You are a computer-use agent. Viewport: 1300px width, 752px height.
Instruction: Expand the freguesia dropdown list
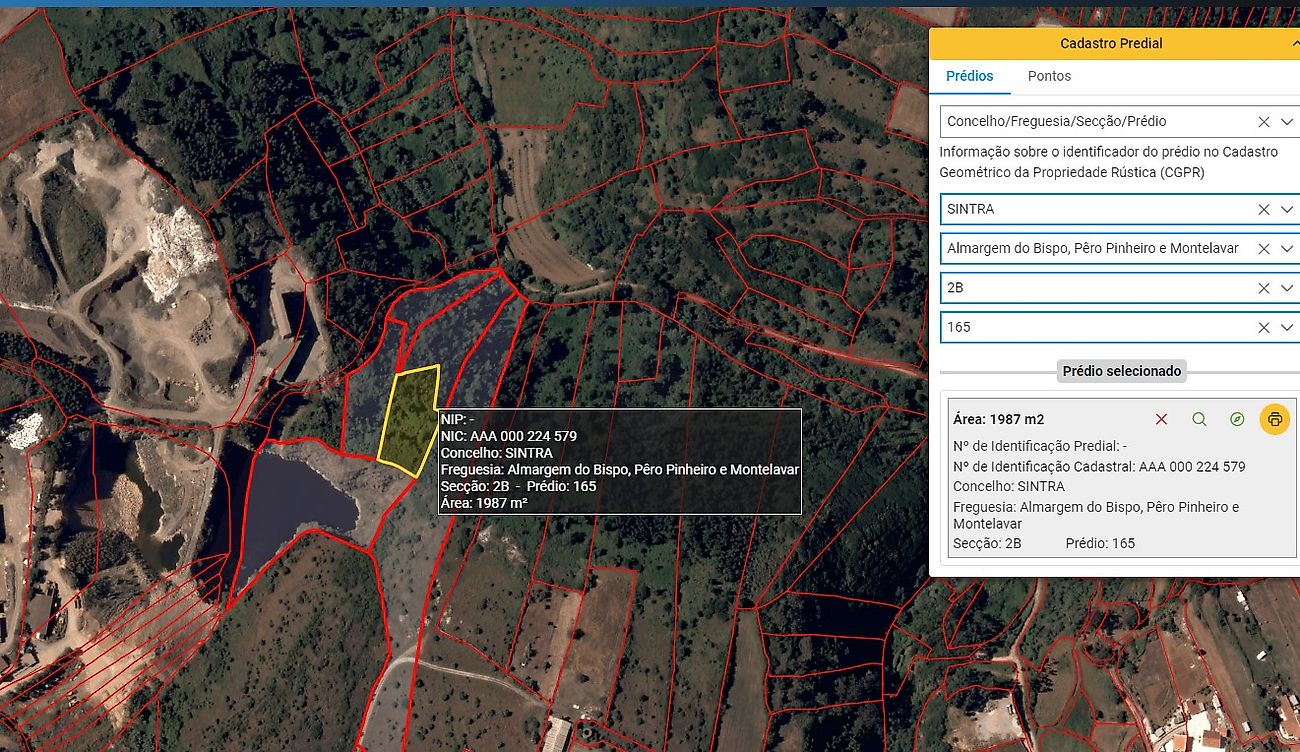click(1287, 249)
